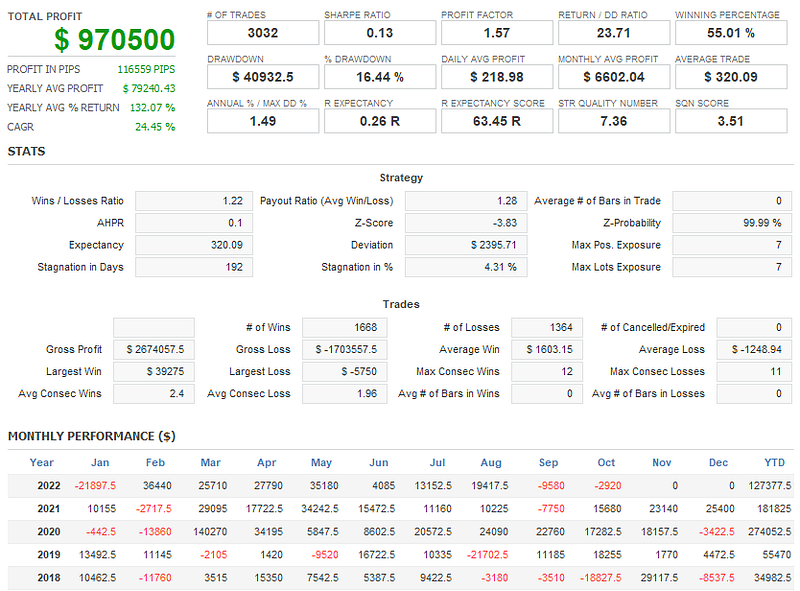This screenshot has height=591, width=800.
Task: Click the Yearly Avg % Return value 132.07 %
Action: click(152, 108)
